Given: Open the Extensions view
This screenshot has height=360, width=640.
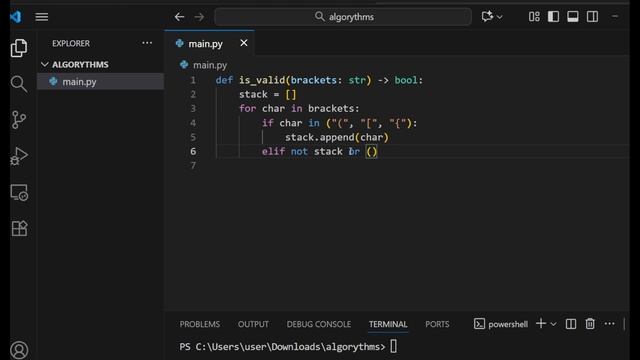Looking at the screenshot, I should 19,229.
